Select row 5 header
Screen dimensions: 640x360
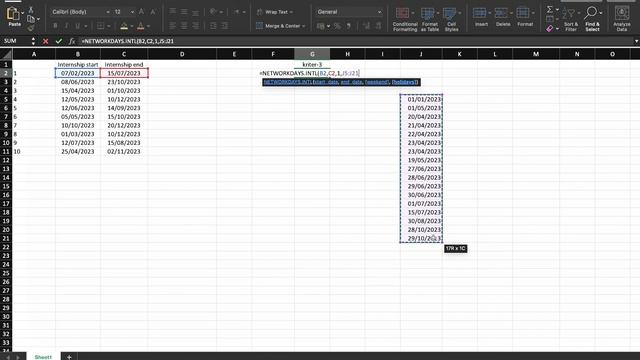point(6,99)
